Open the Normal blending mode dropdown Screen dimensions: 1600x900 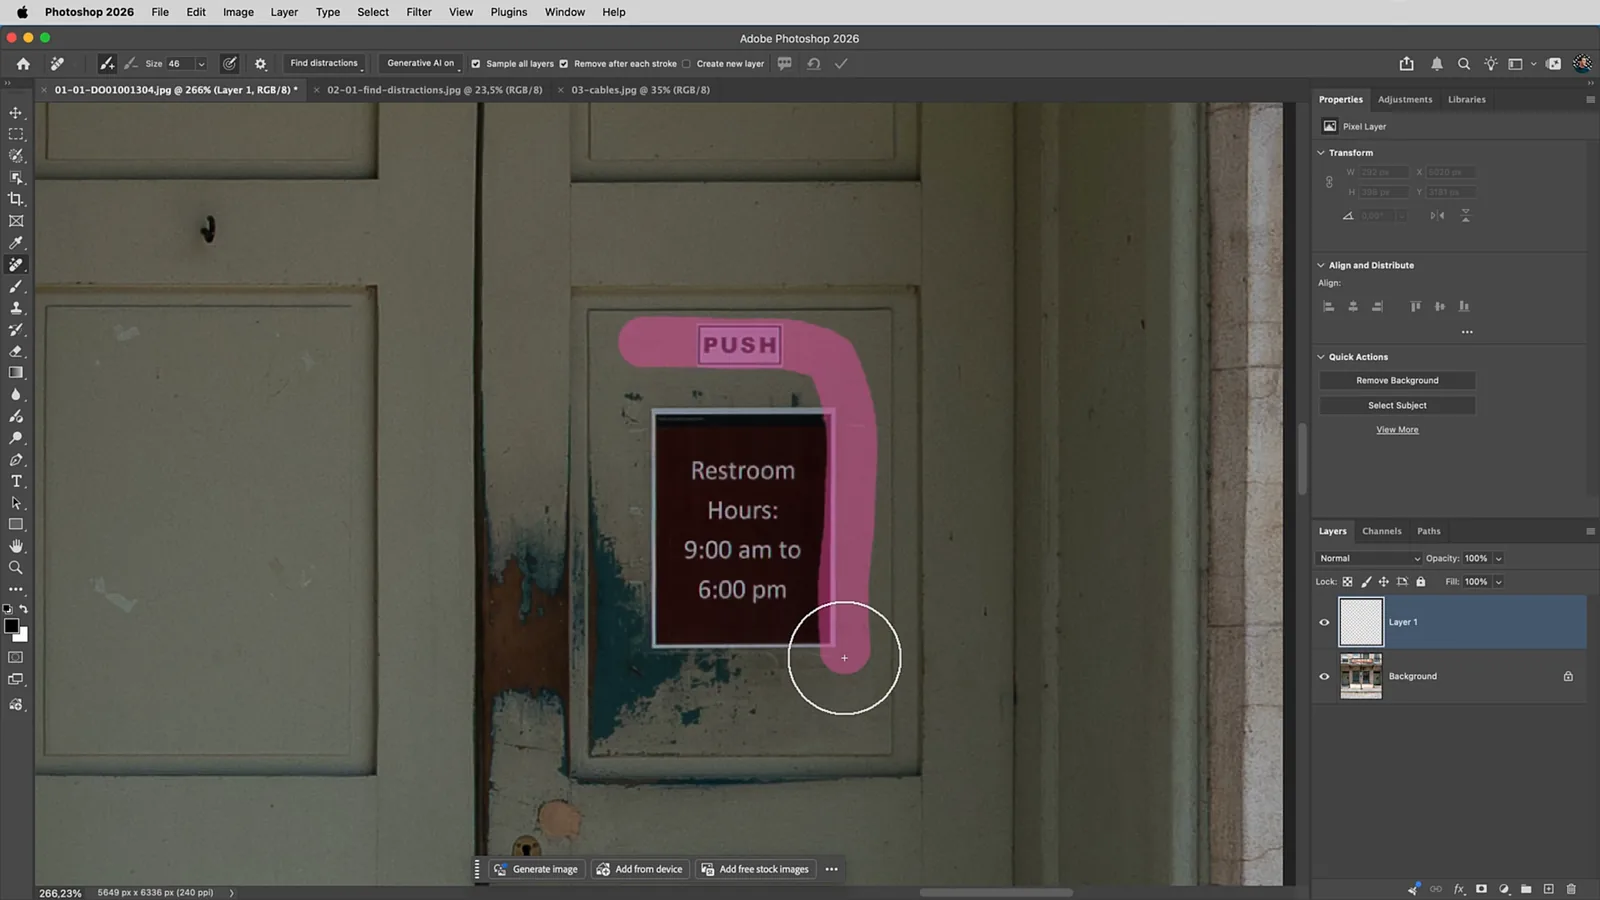click(x=1368, y=559)
